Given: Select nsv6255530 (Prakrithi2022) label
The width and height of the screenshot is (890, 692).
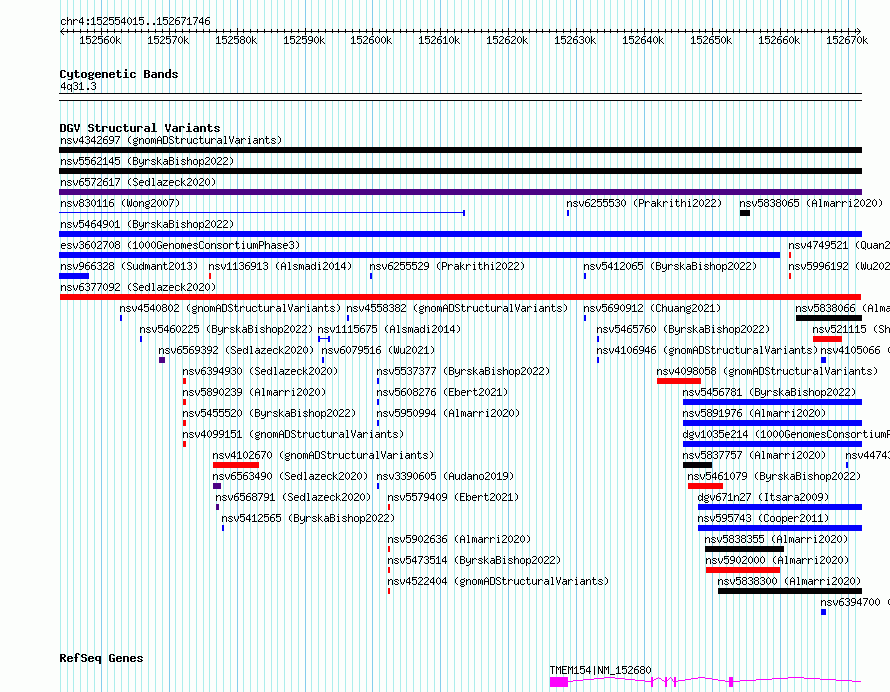Looking at the screenshot, I should pos(644,203).
